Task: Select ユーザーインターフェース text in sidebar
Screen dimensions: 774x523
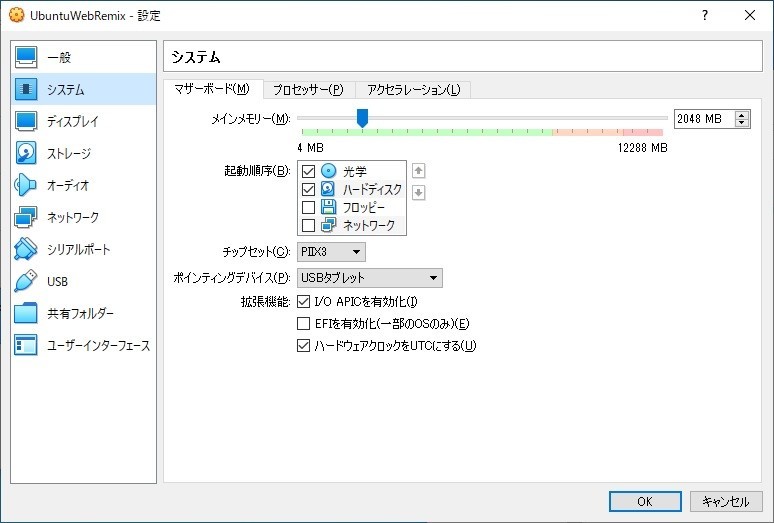Action: point(98,346)
